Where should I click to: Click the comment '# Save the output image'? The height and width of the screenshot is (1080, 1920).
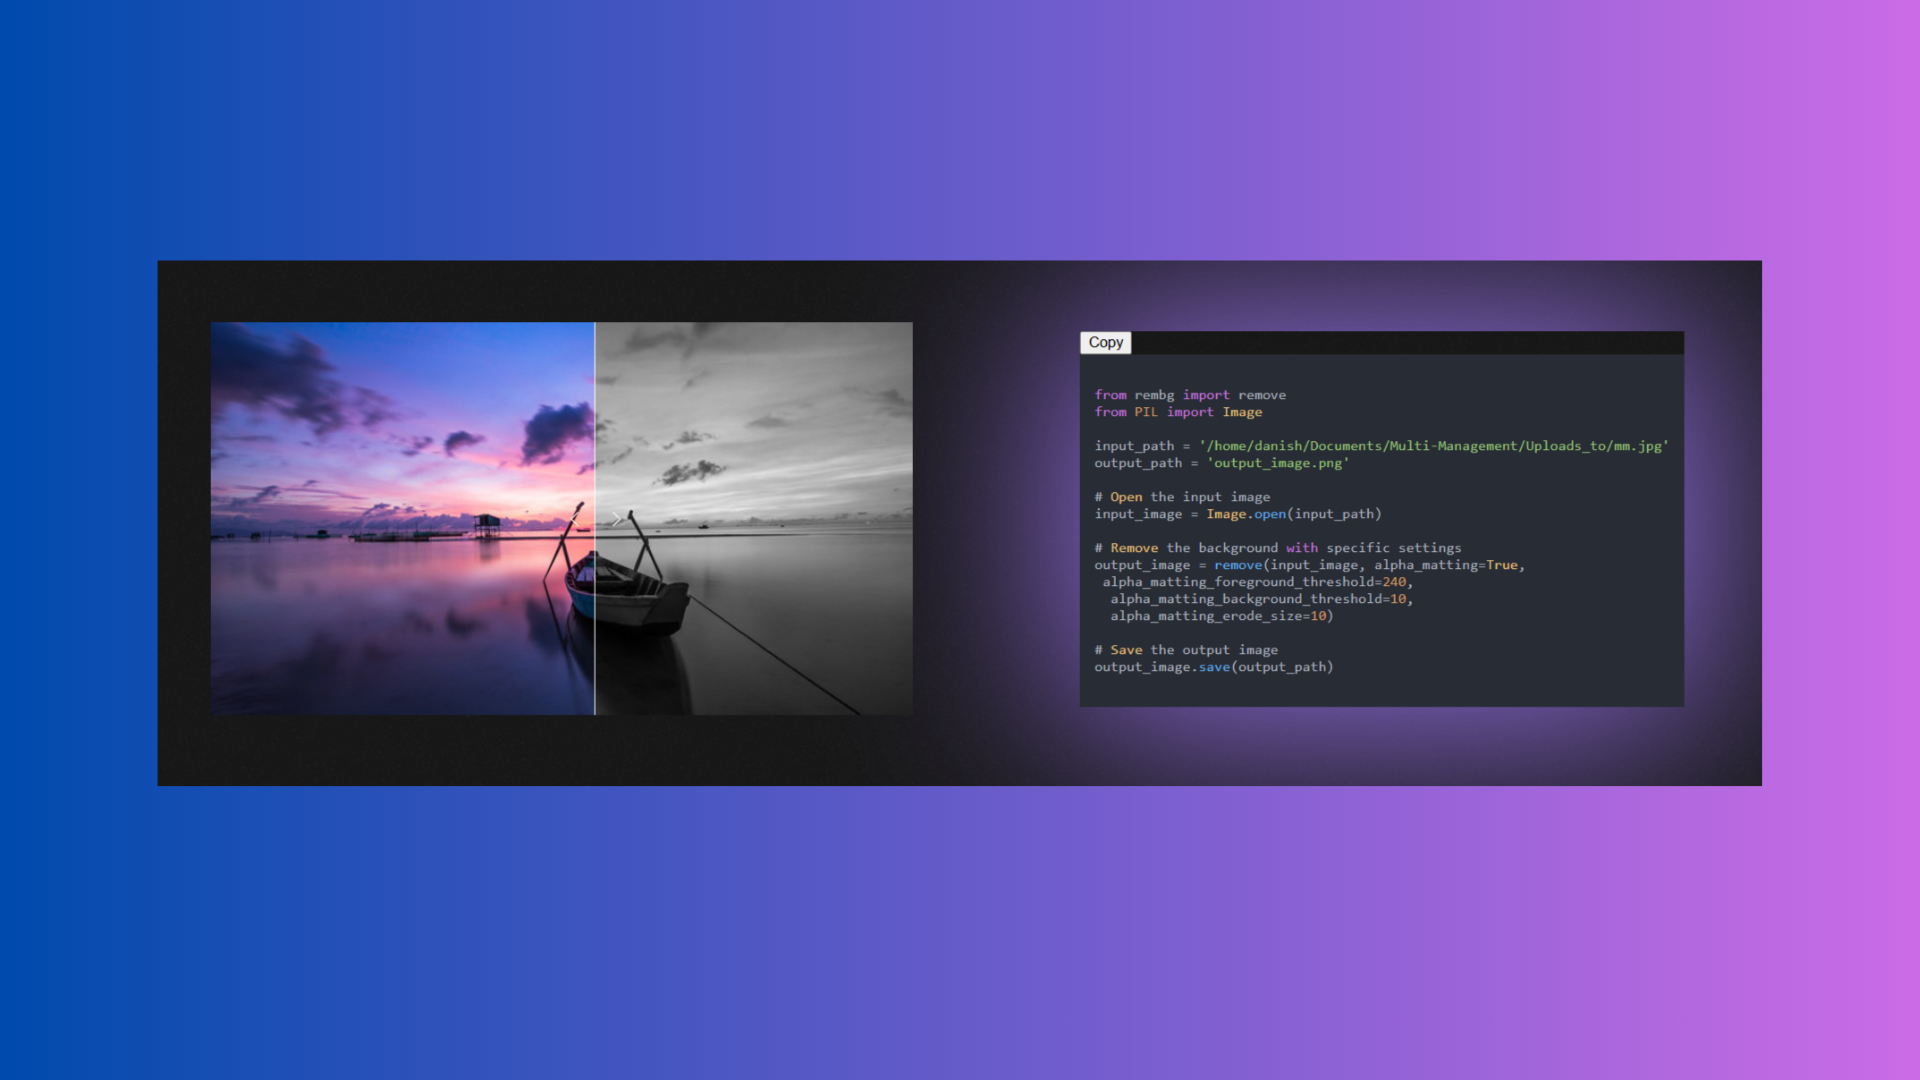tap(1186, 650)
